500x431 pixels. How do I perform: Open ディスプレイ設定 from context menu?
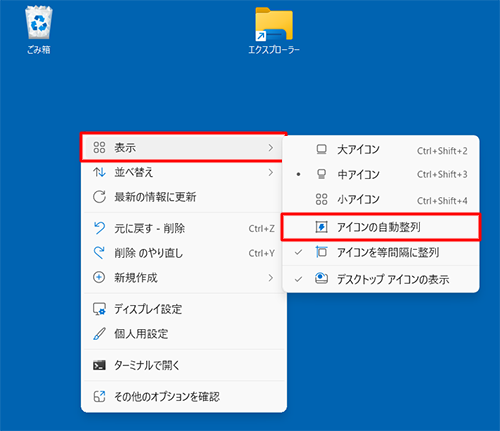pyautogui.click(x=184, y=309)
